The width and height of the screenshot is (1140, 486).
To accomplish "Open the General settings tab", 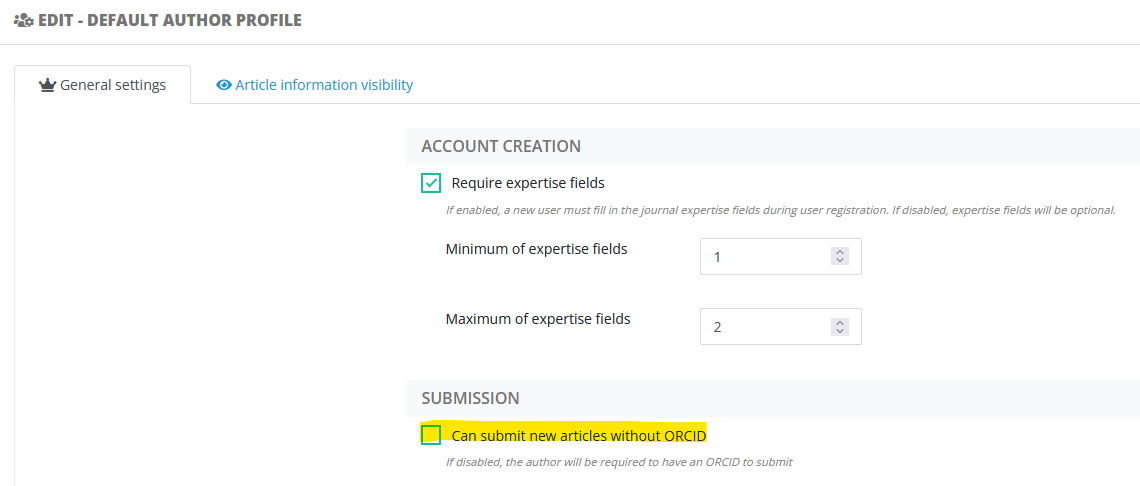I will 102,85.
